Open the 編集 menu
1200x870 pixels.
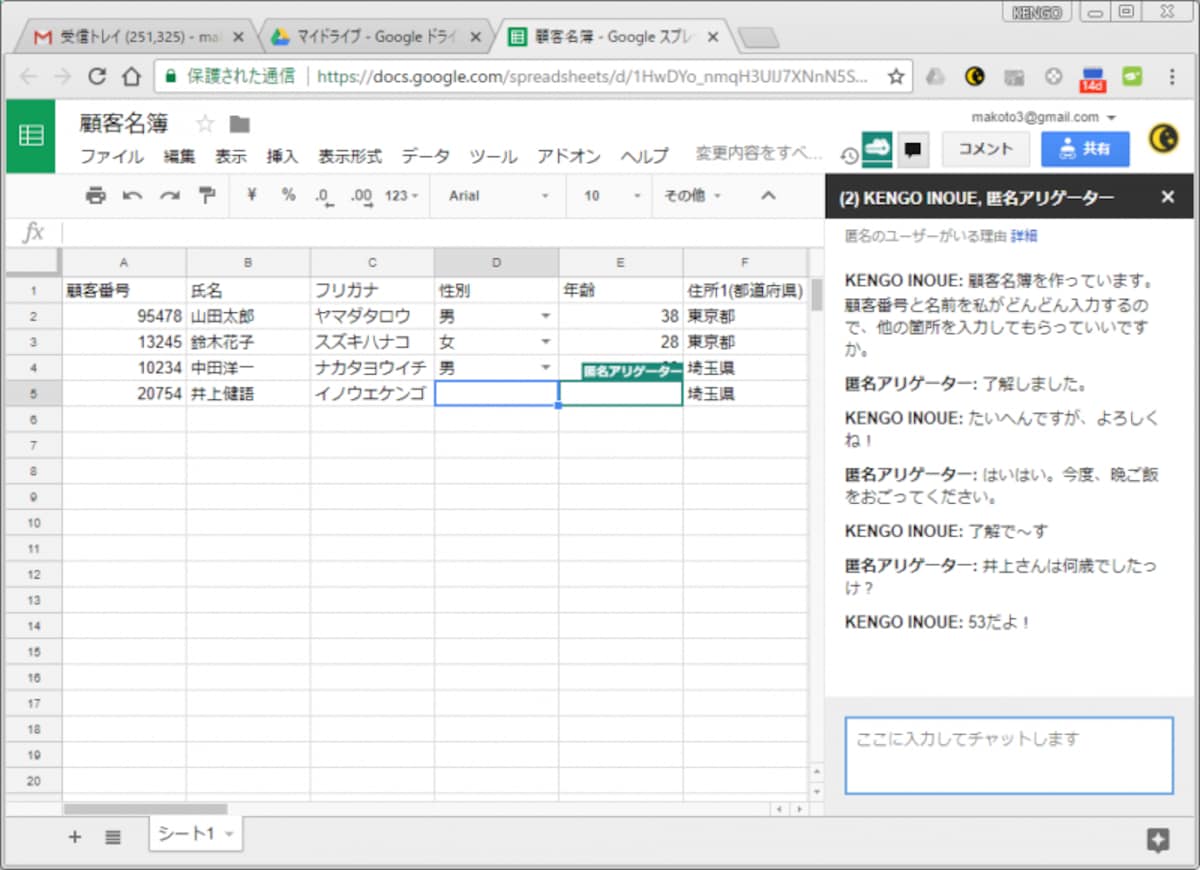[x=180, y=156]
